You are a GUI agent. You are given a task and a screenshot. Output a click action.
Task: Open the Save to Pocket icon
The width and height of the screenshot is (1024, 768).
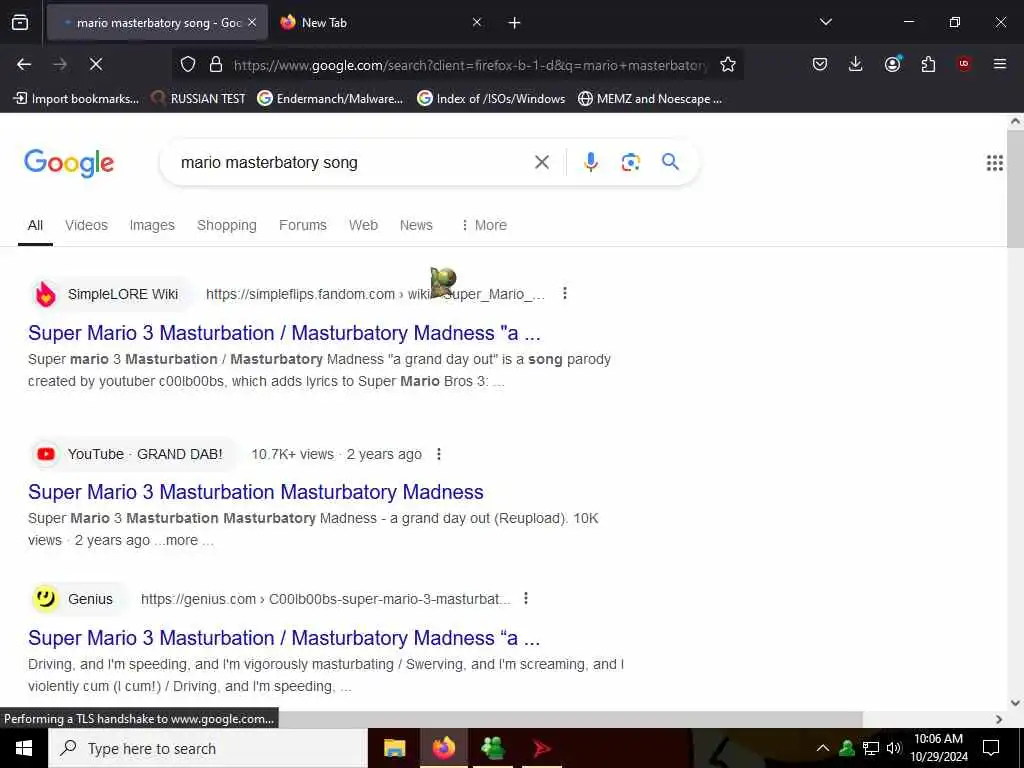pyautogui.click(x=820, y=64)
